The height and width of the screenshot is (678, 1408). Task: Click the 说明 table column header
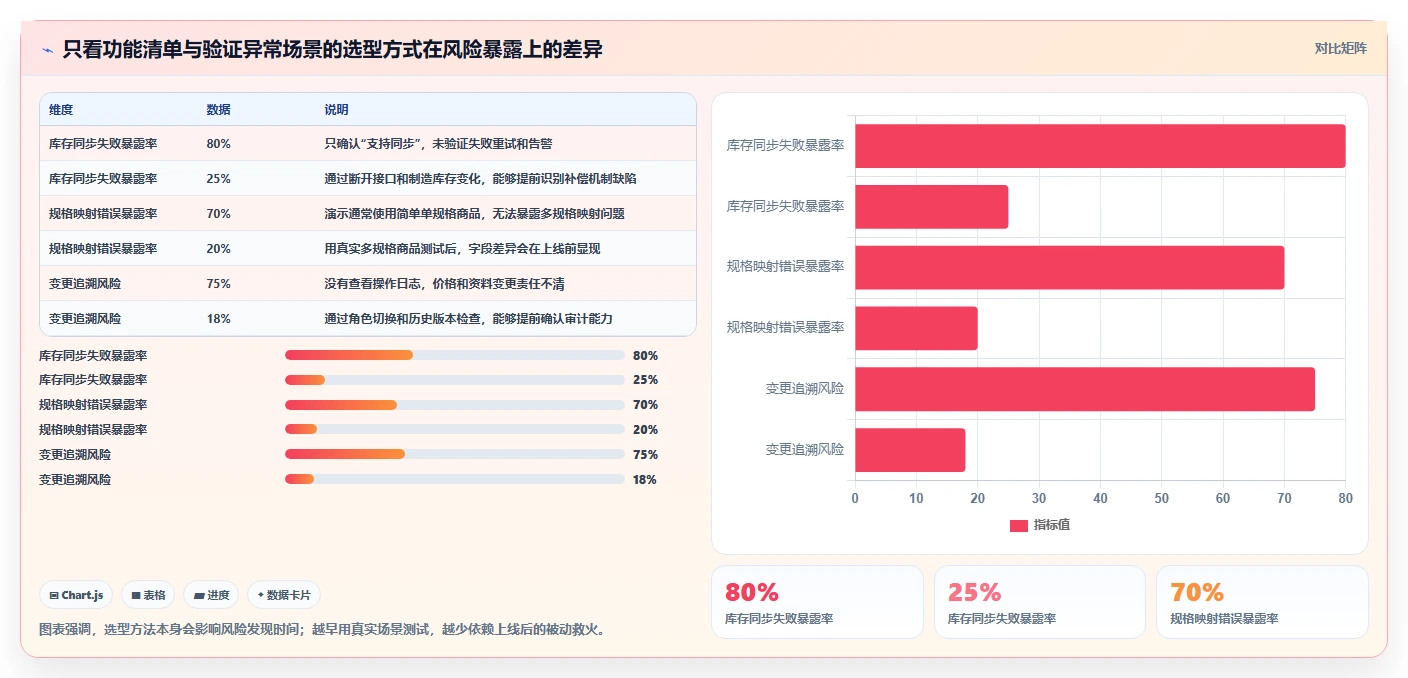click(x=336, y=110)
